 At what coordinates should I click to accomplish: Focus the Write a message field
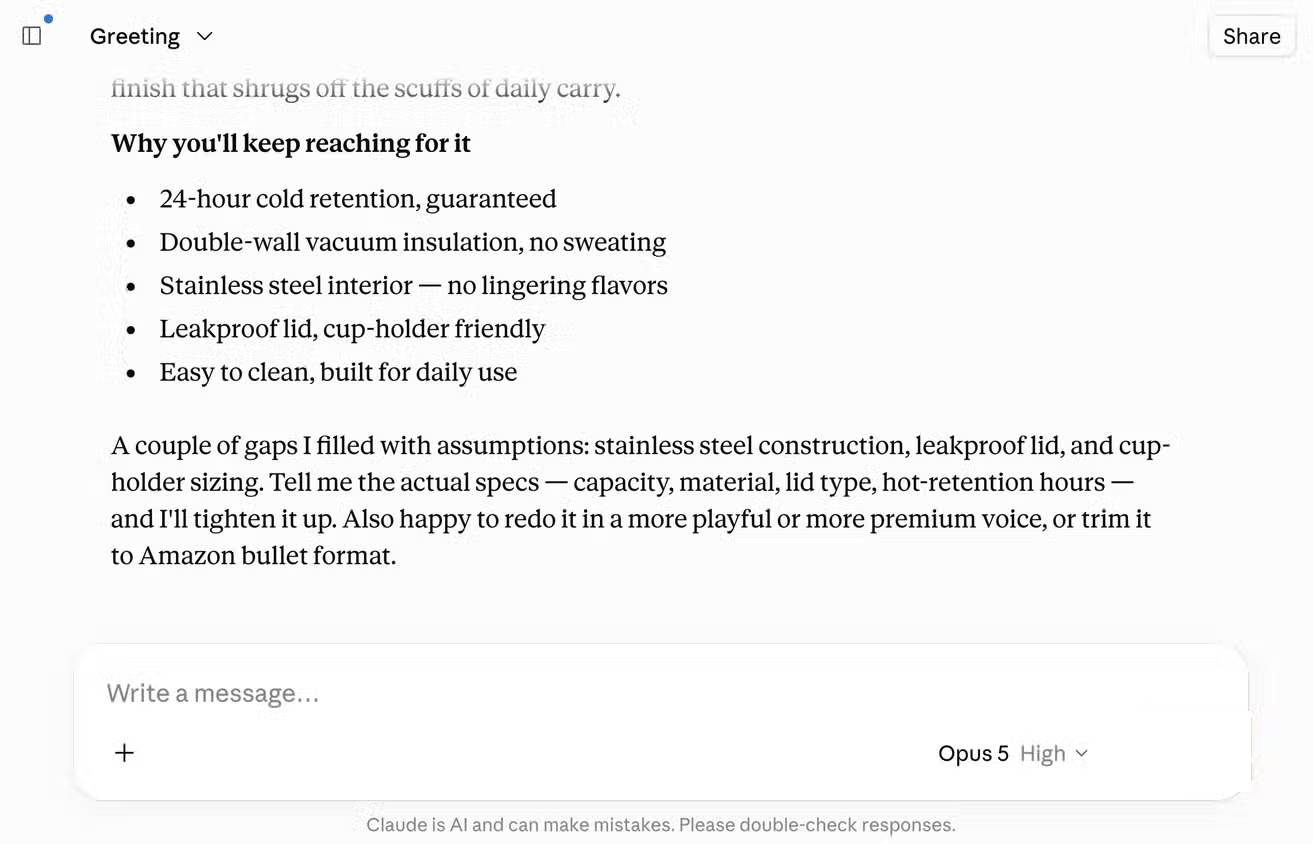pos(660,693)
